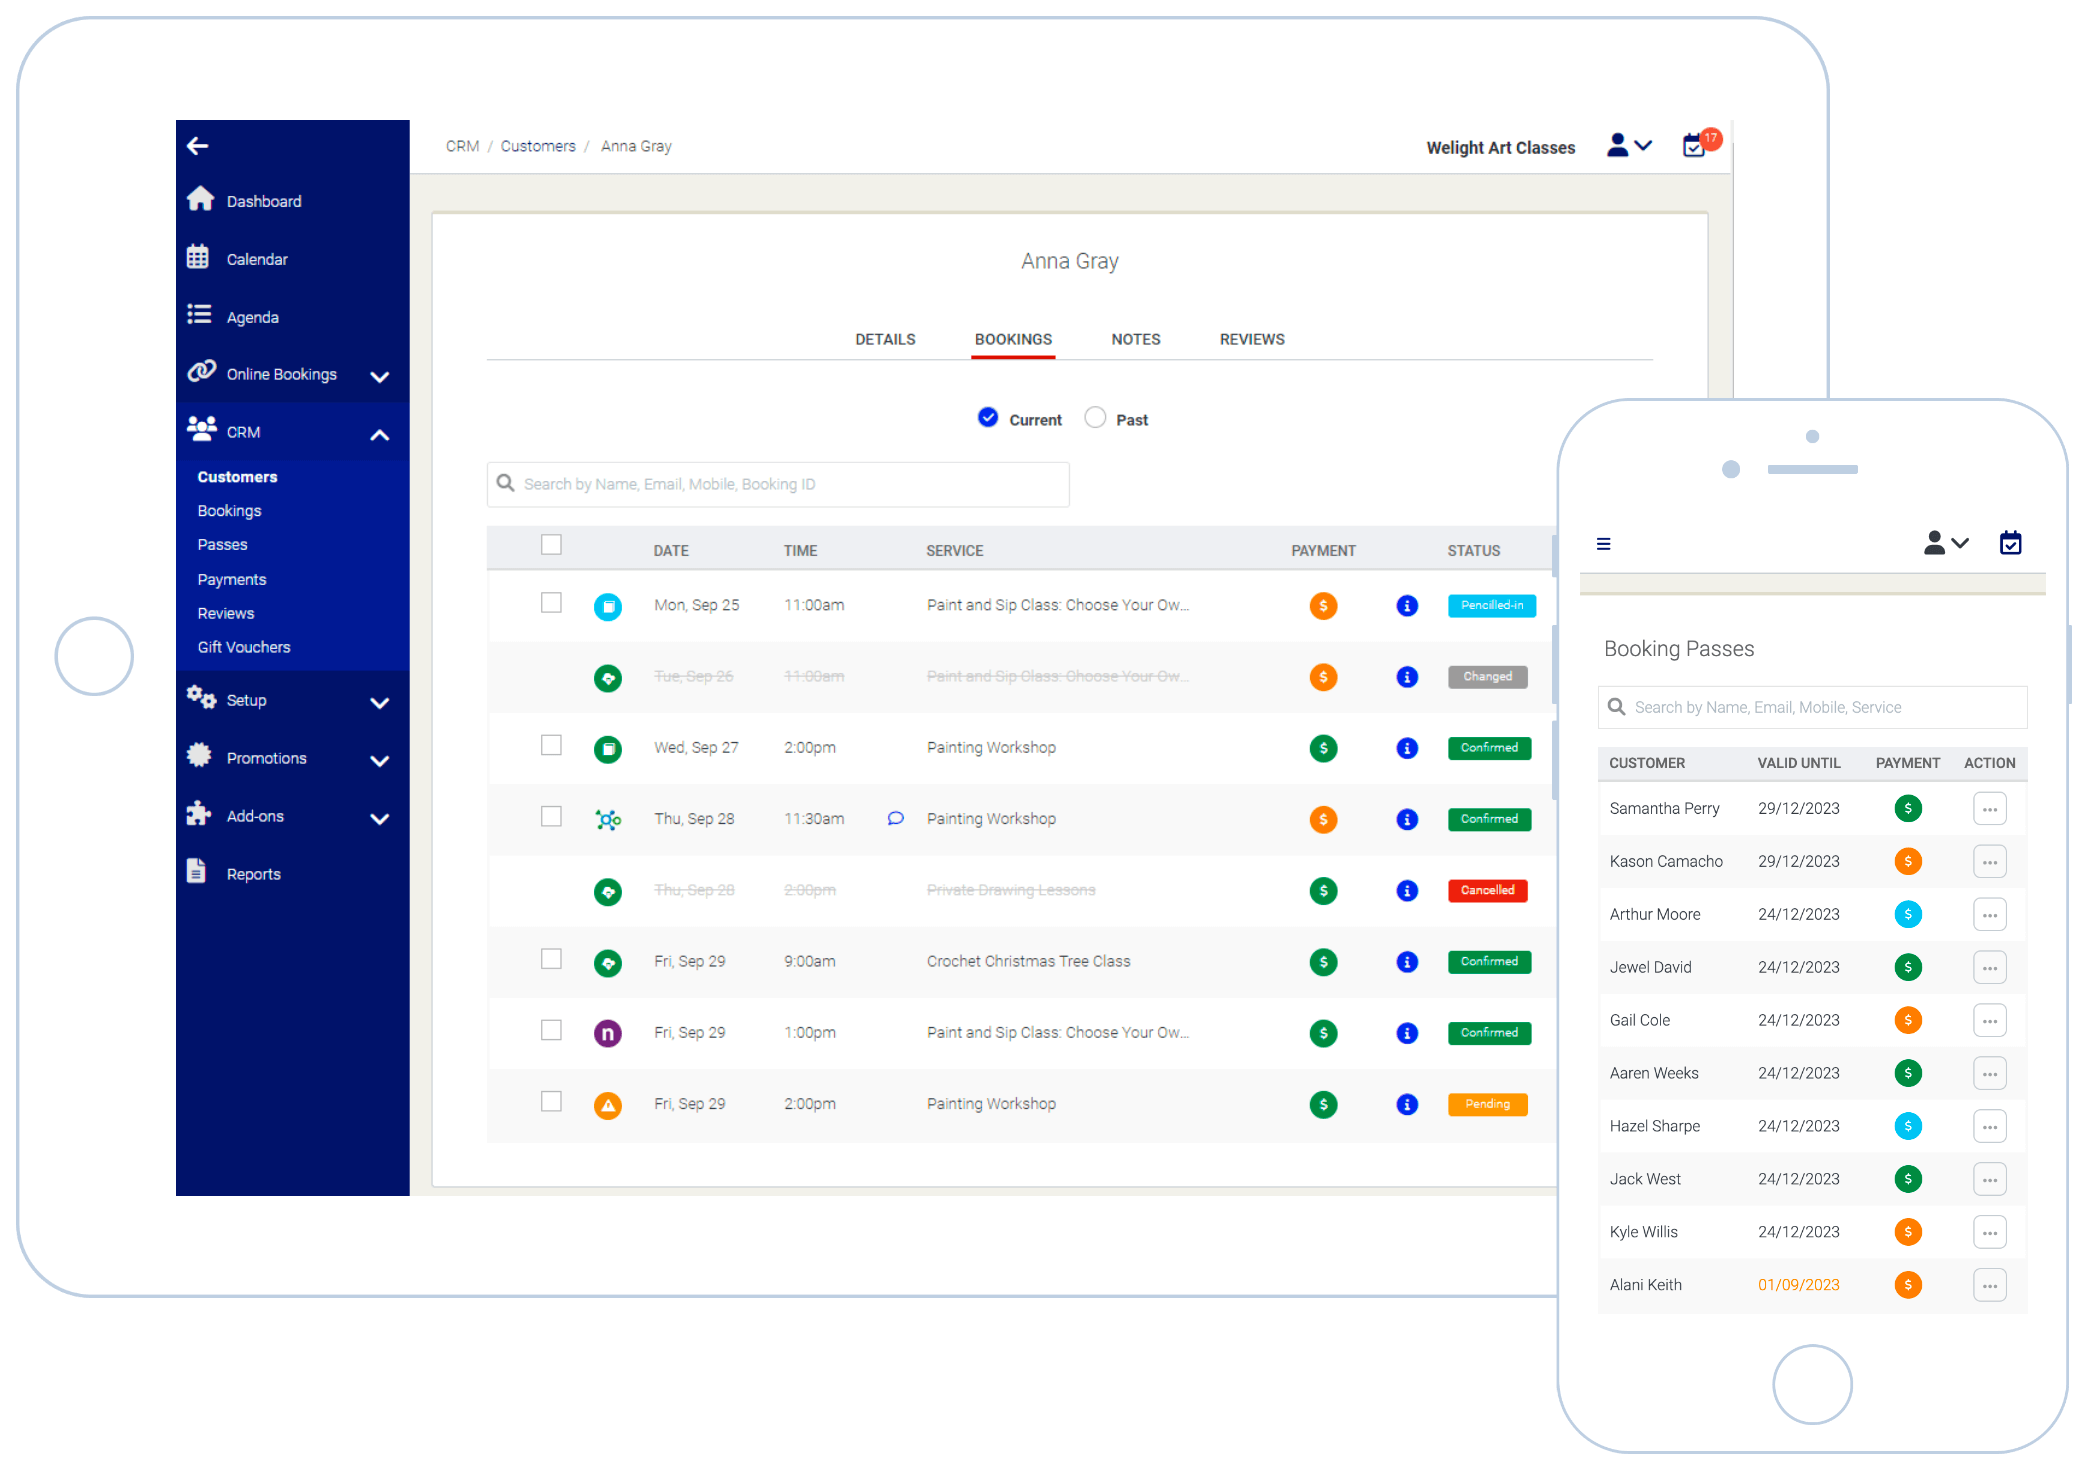This screenshot has width=2088, height=1470.
Task: Open the Dashboard home icon
Action: (x=200, y=200)
